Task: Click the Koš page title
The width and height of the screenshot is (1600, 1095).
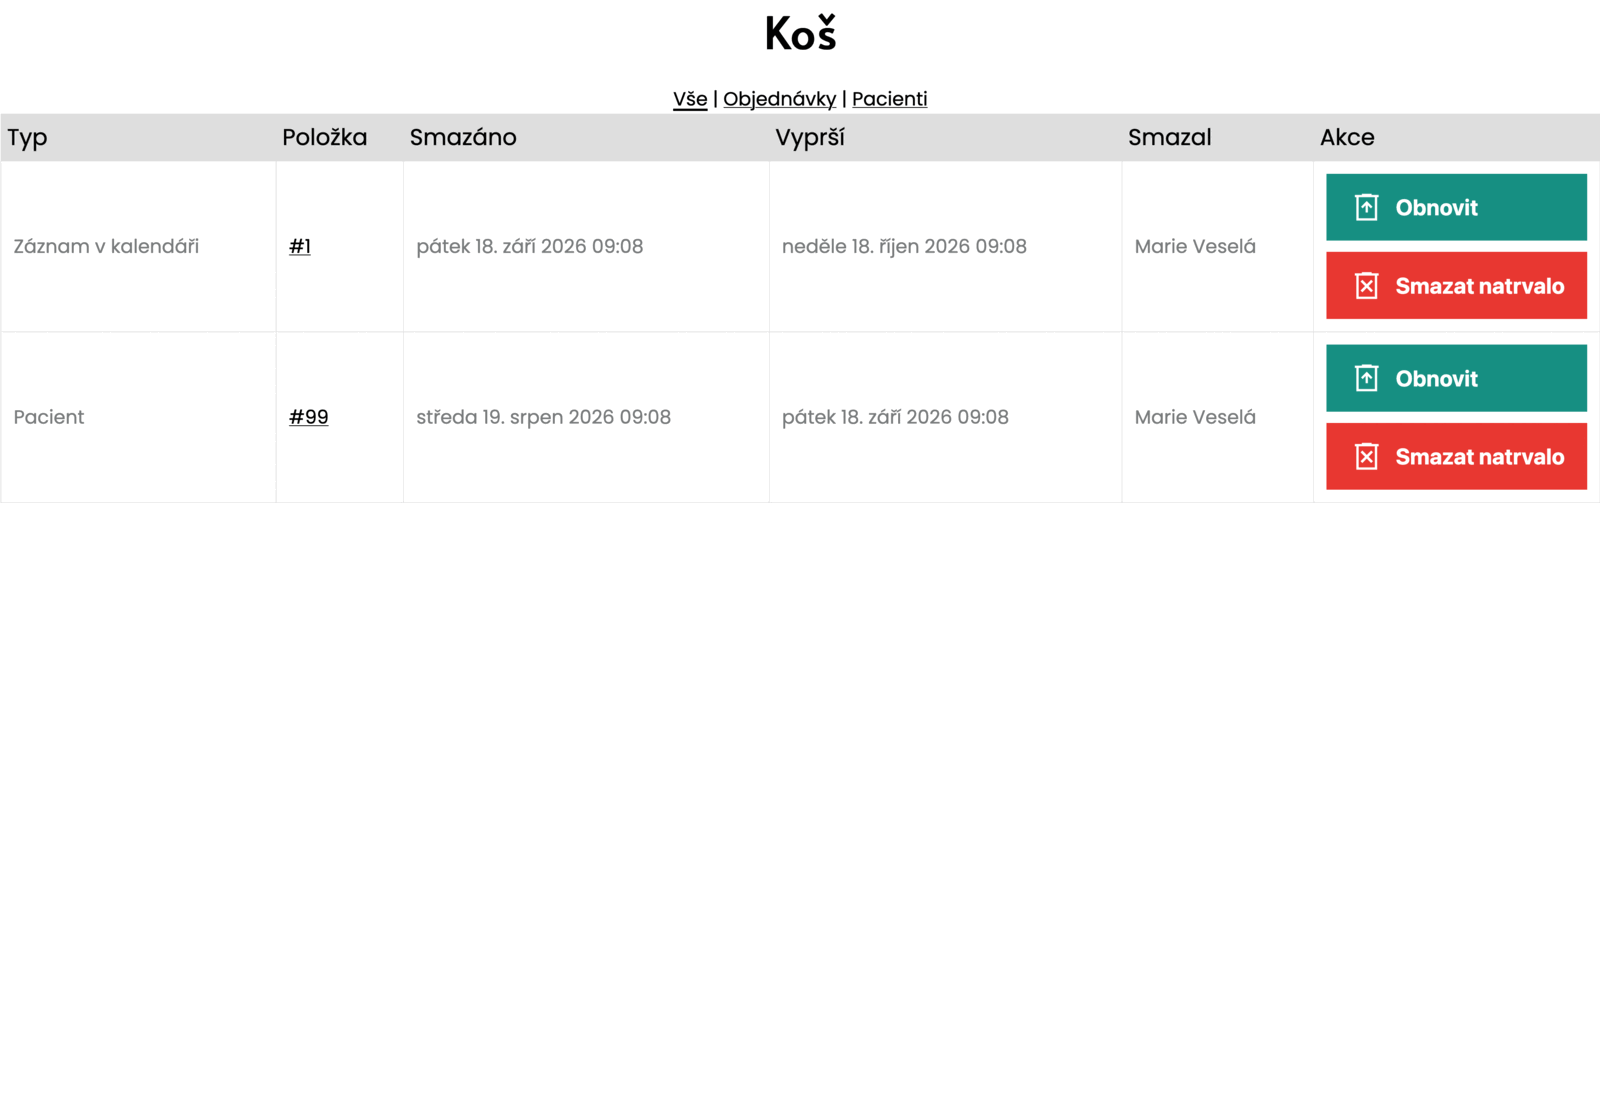Action: [x=800, y=33]
